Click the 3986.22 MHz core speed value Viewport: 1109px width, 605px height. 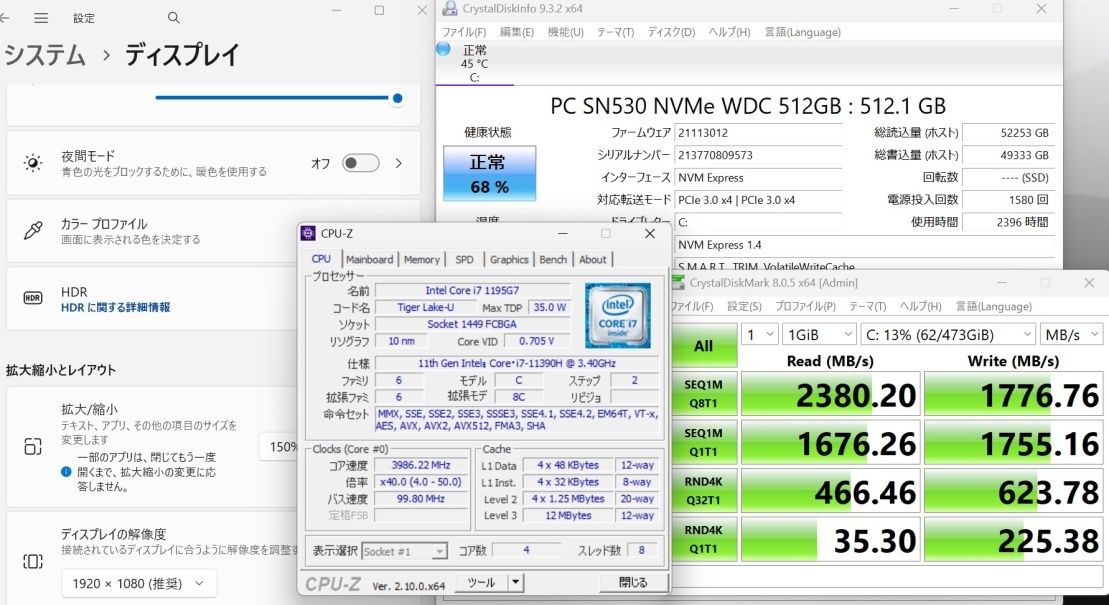point(421,466)
